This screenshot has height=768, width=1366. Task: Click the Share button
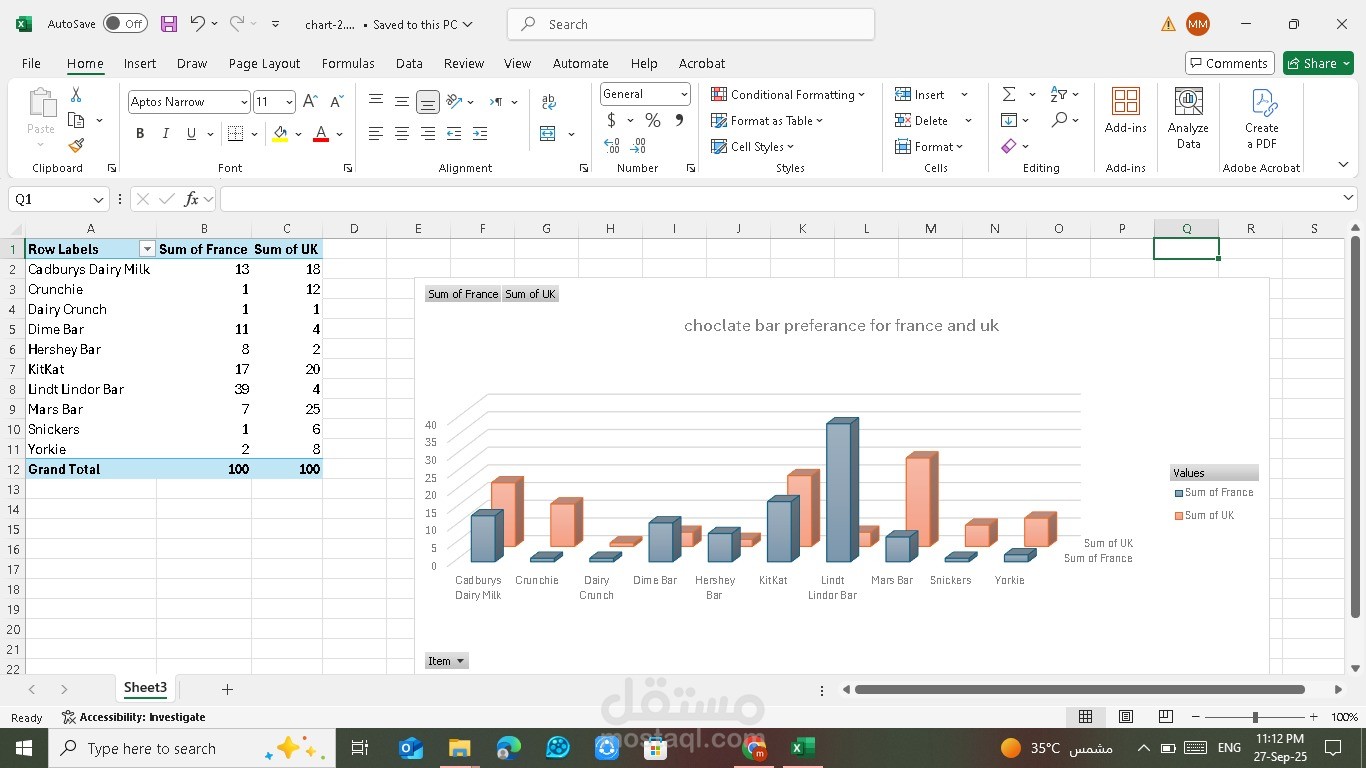(1318, 63)
